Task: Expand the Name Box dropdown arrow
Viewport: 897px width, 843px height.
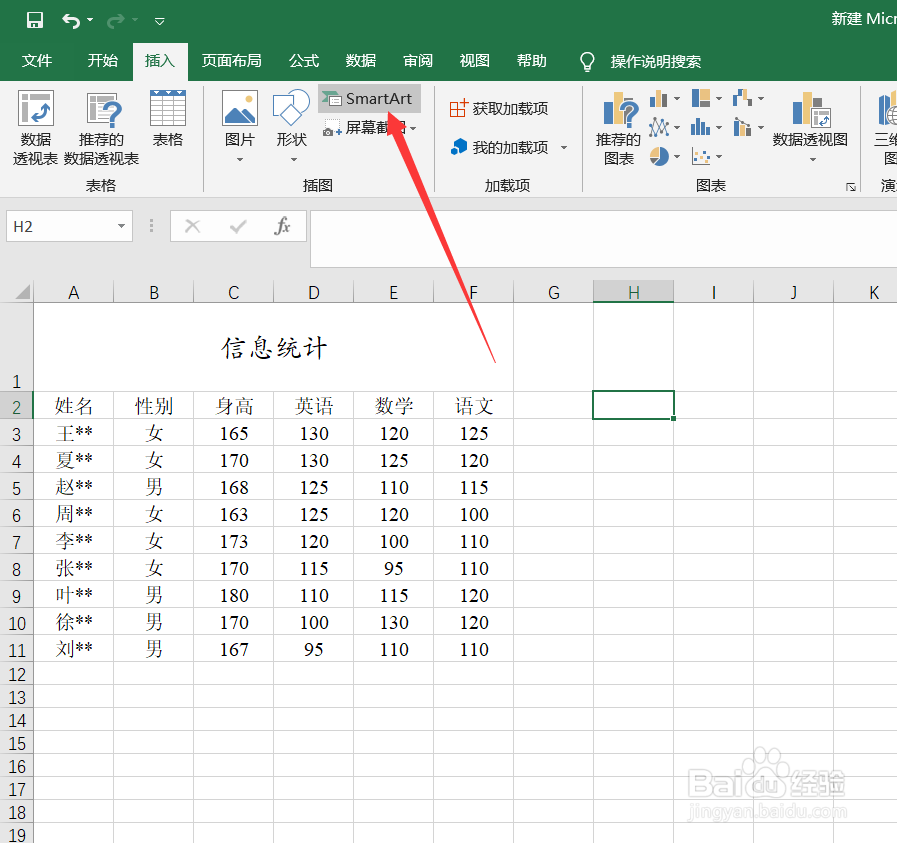Action: (121, 226)
